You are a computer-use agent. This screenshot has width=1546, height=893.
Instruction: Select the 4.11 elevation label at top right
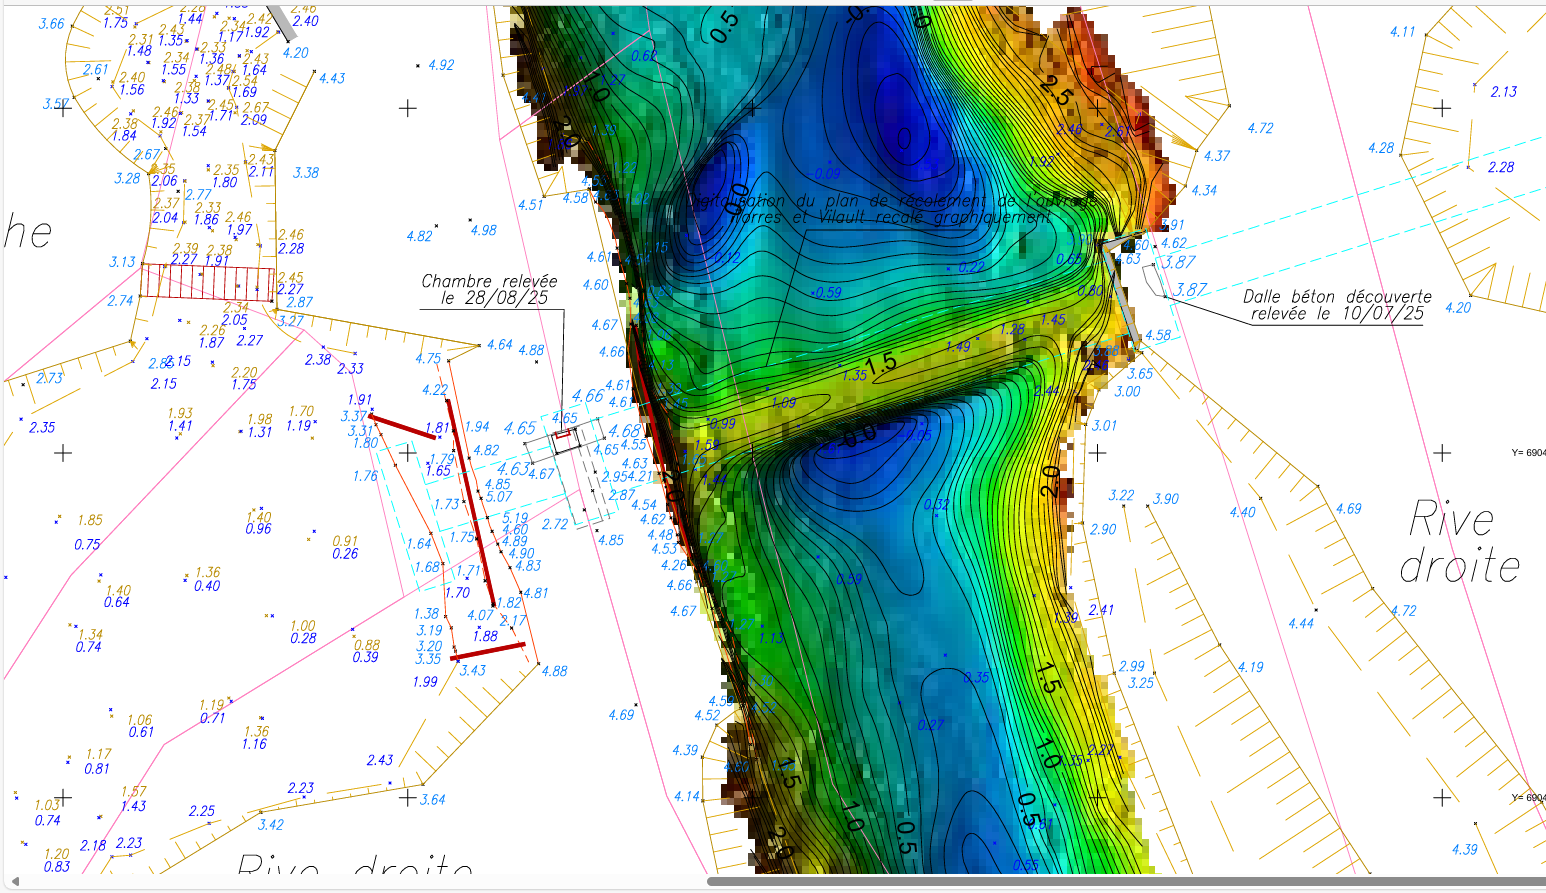tap(1402, 32)
